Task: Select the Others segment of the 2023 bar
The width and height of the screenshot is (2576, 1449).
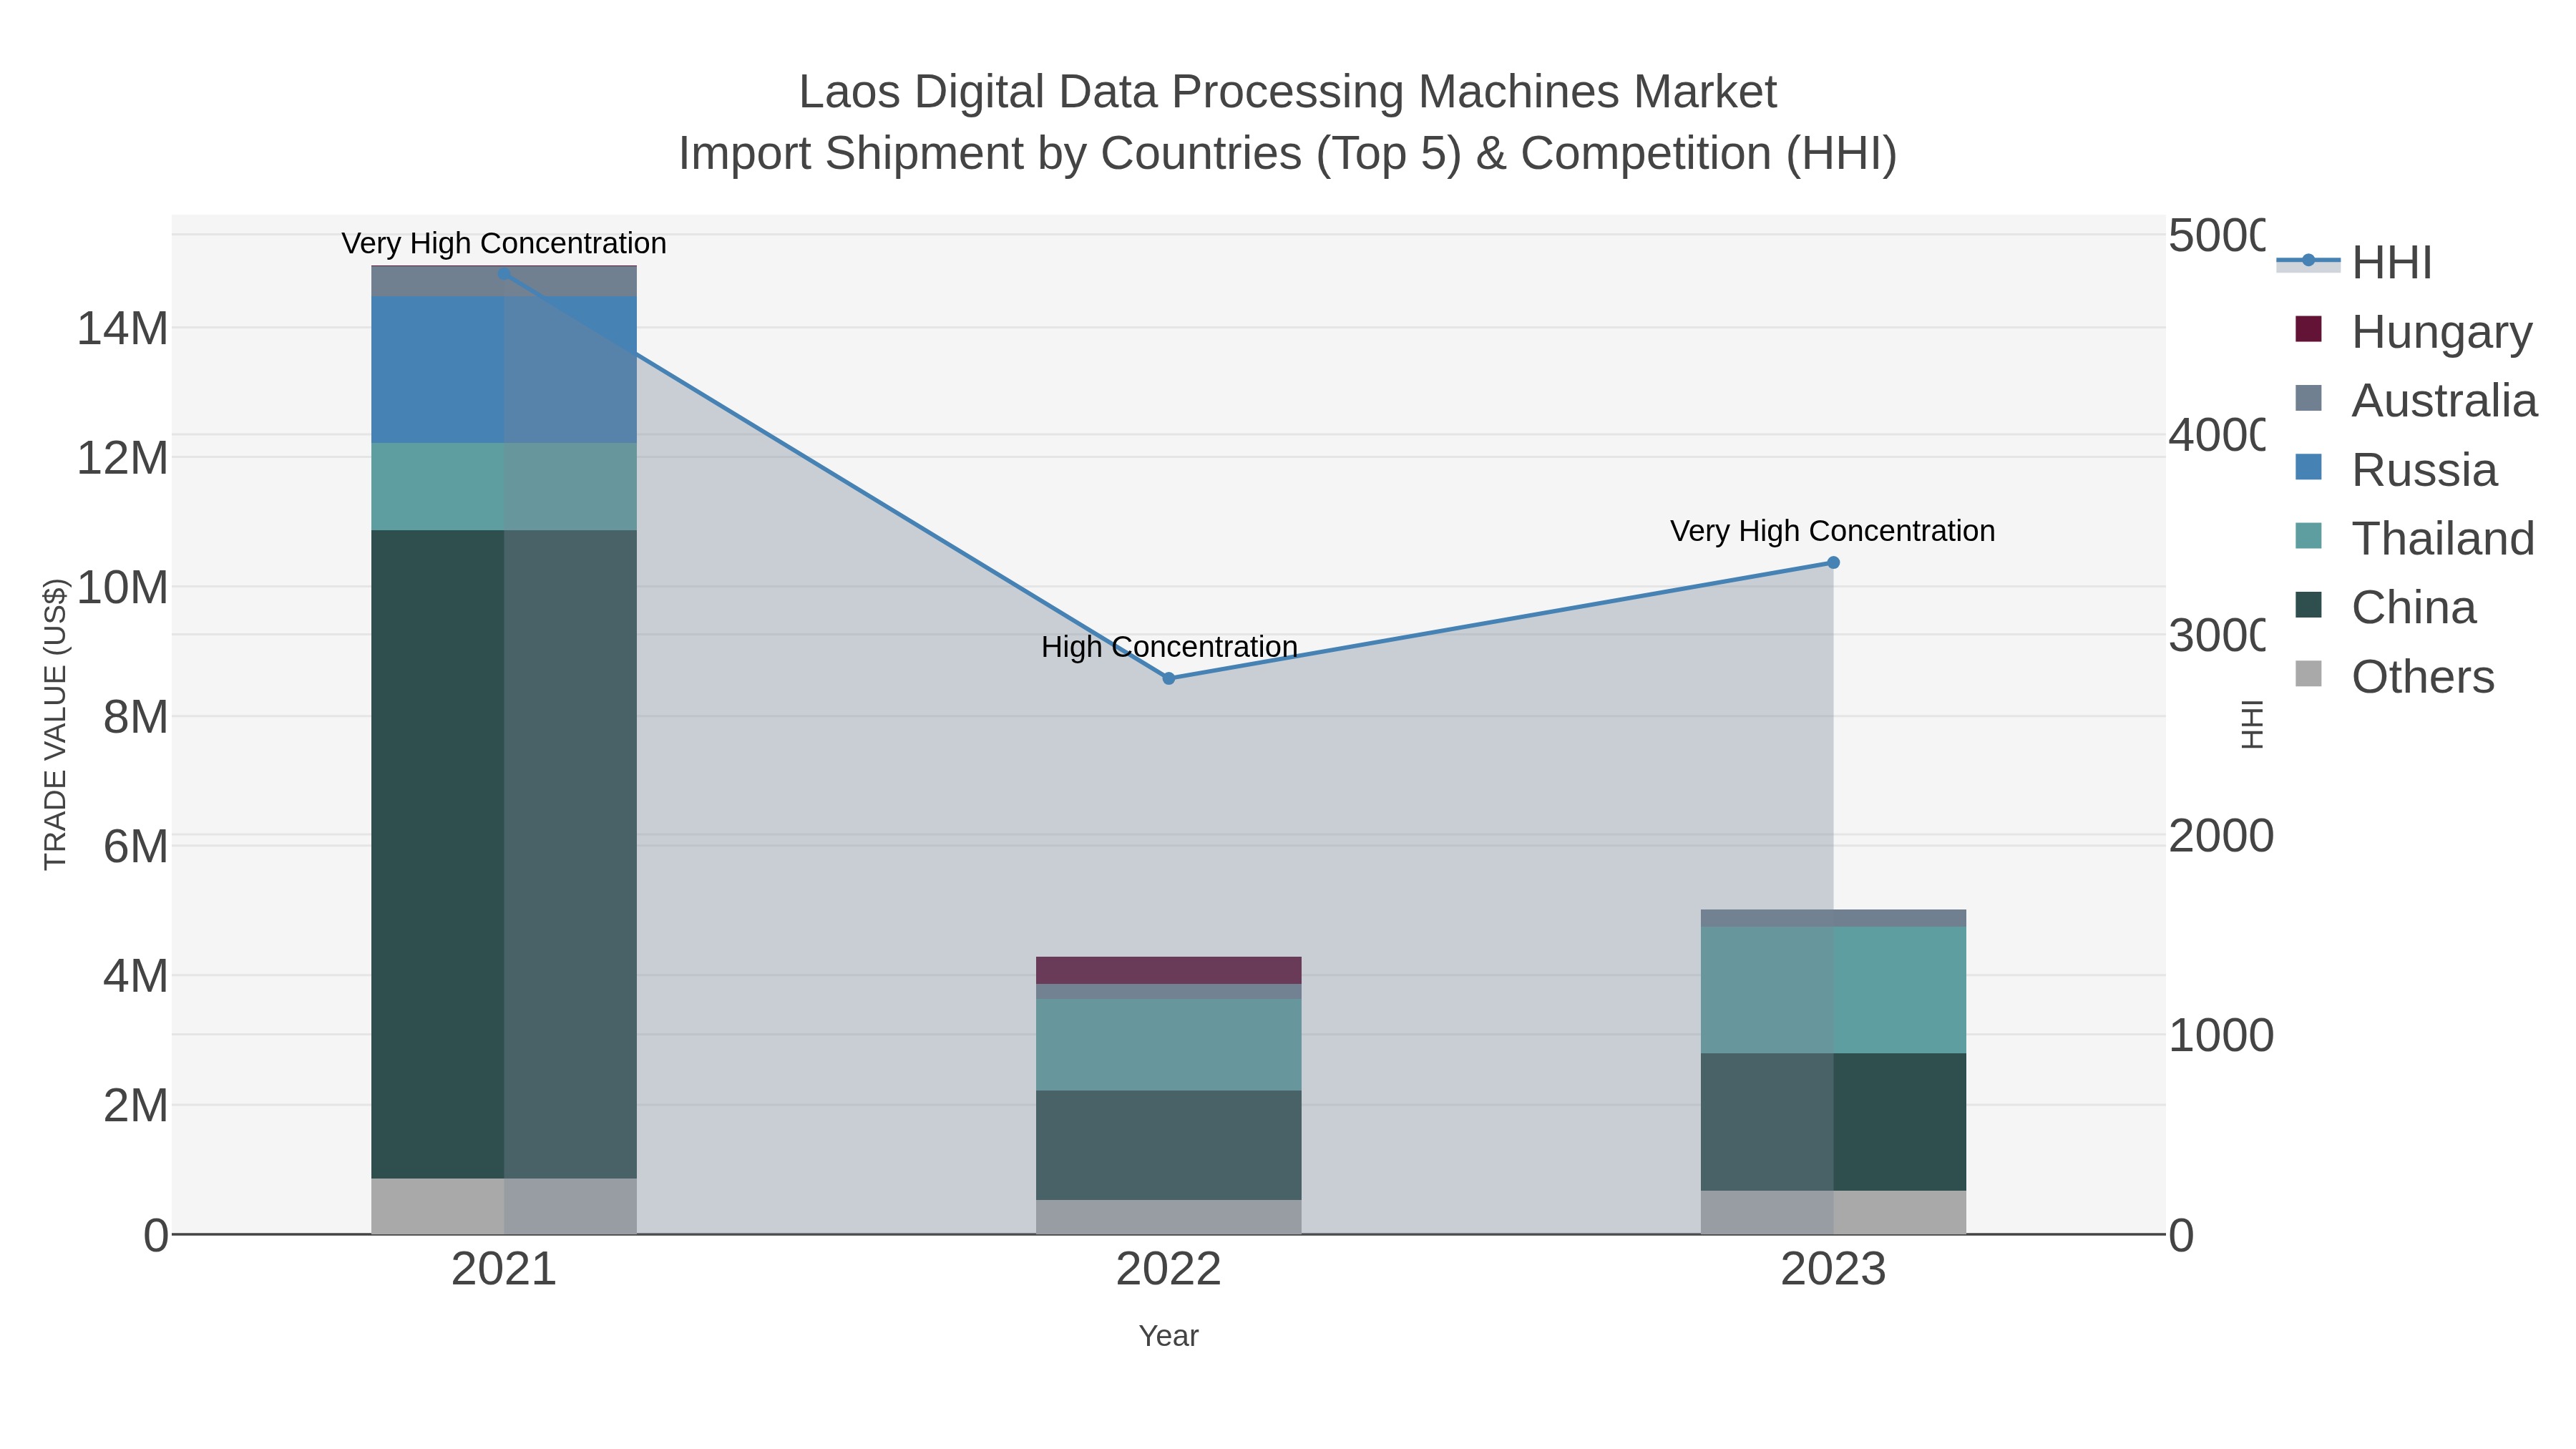Action: [x=1833, y=1212]
